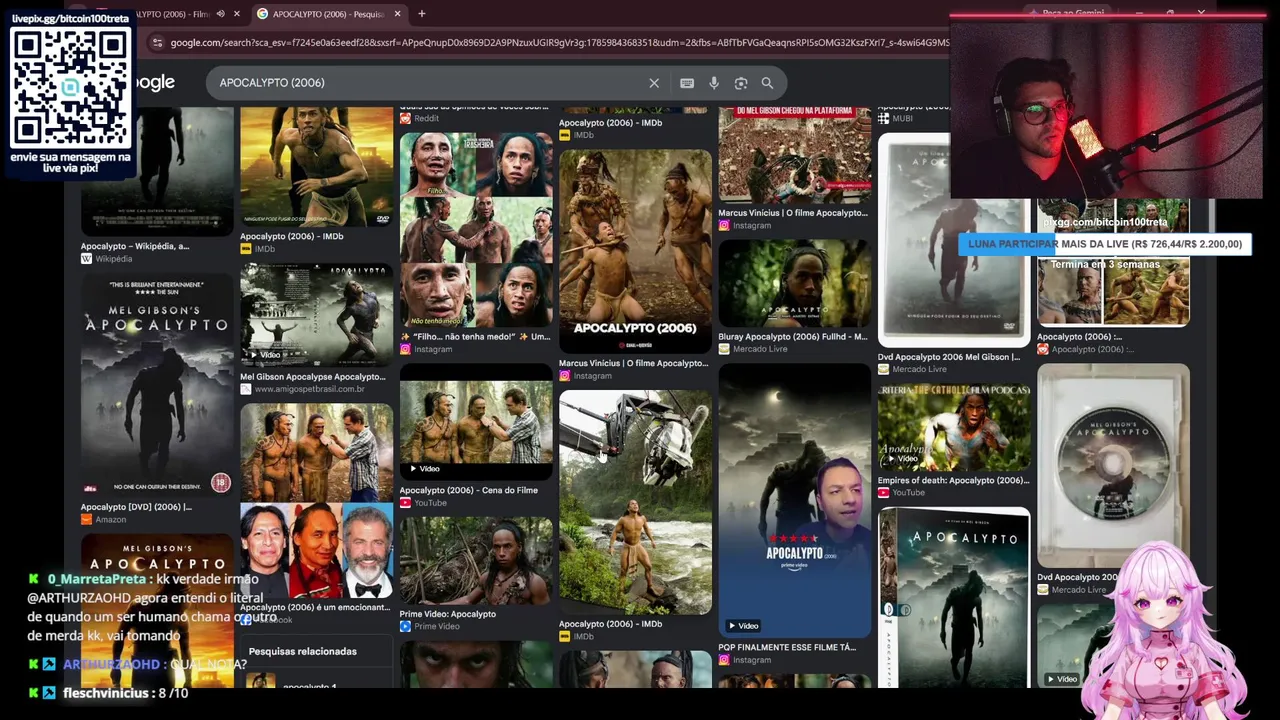Play the 'PQP FINALMENTE ESSE FILME' video badge
The width and height of the screenshot is (1280, 720).
click(743, 626)
